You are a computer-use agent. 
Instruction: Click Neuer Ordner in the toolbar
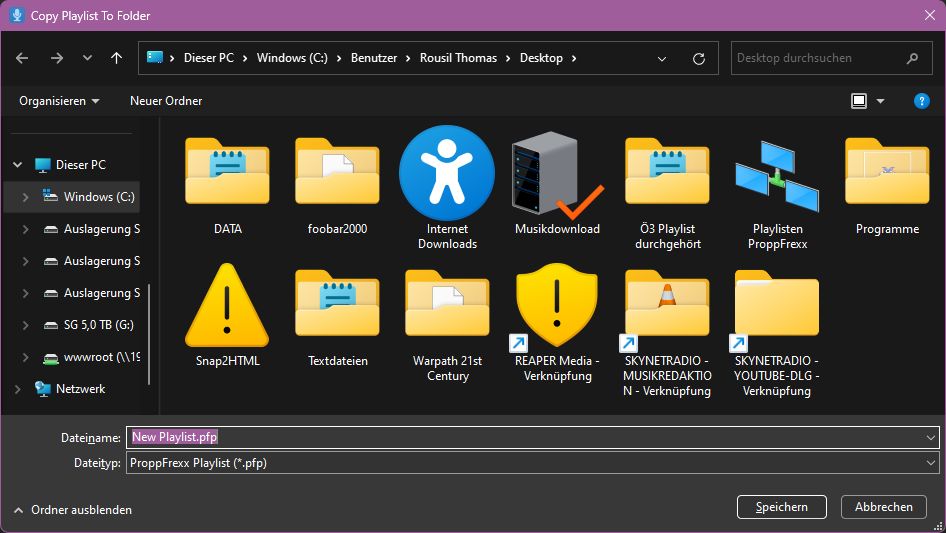pyautogui.click(x=166, y=101)
